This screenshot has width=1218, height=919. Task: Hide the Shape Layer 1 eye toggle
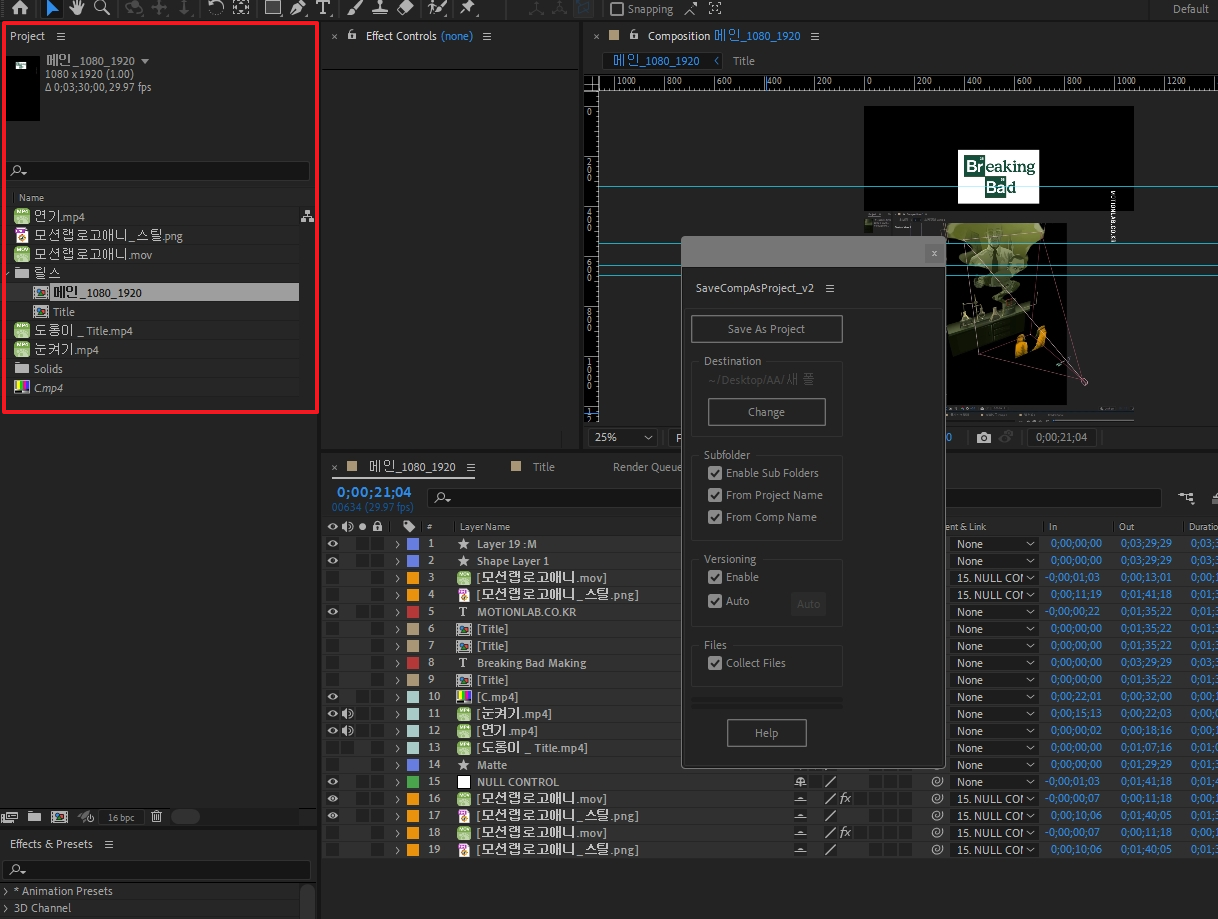(x=333, y=561)
